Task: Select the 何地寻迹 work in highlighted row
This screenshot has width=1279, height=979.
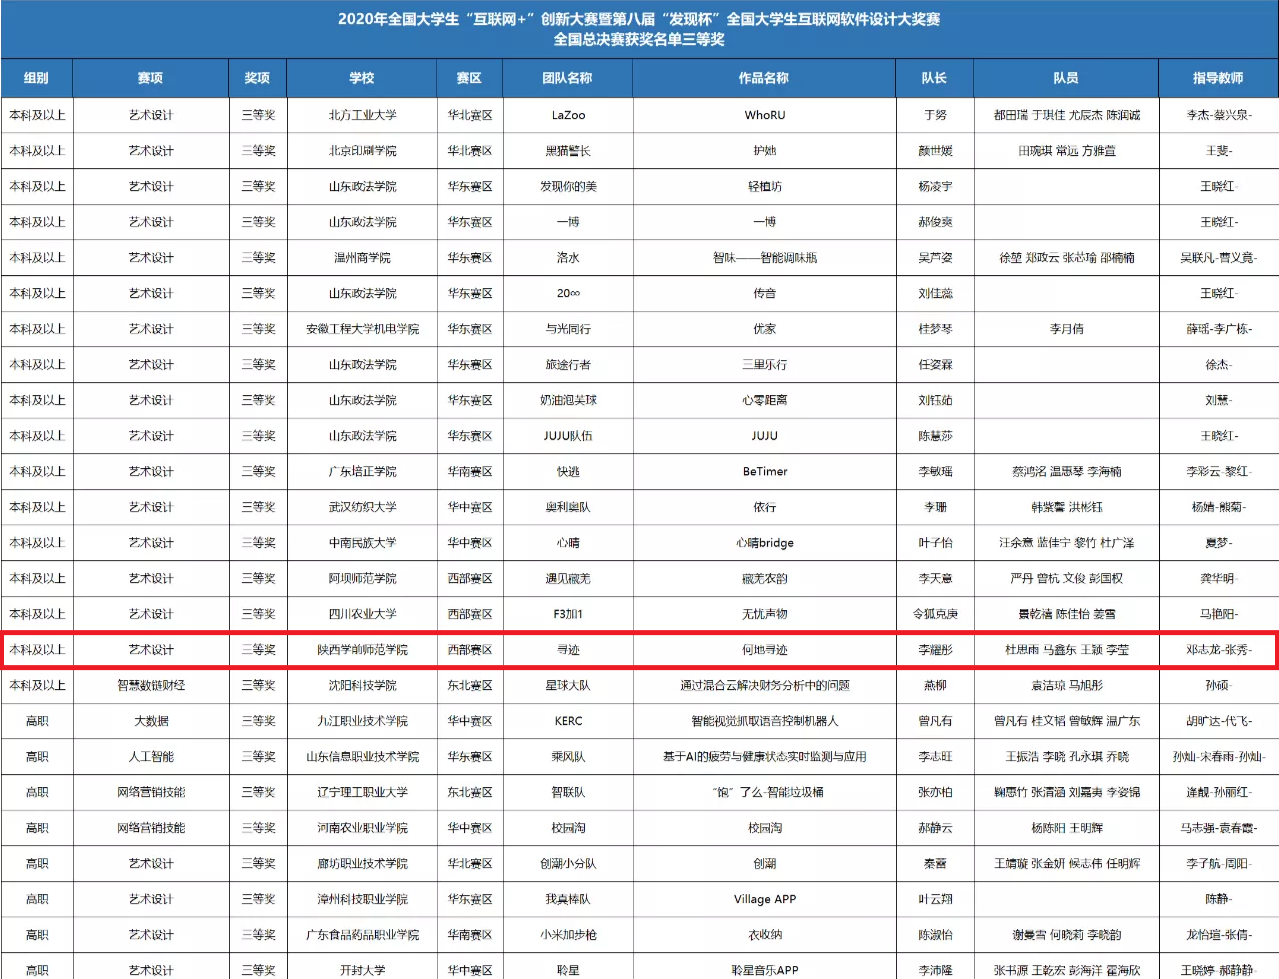Action: click(765, 650)
